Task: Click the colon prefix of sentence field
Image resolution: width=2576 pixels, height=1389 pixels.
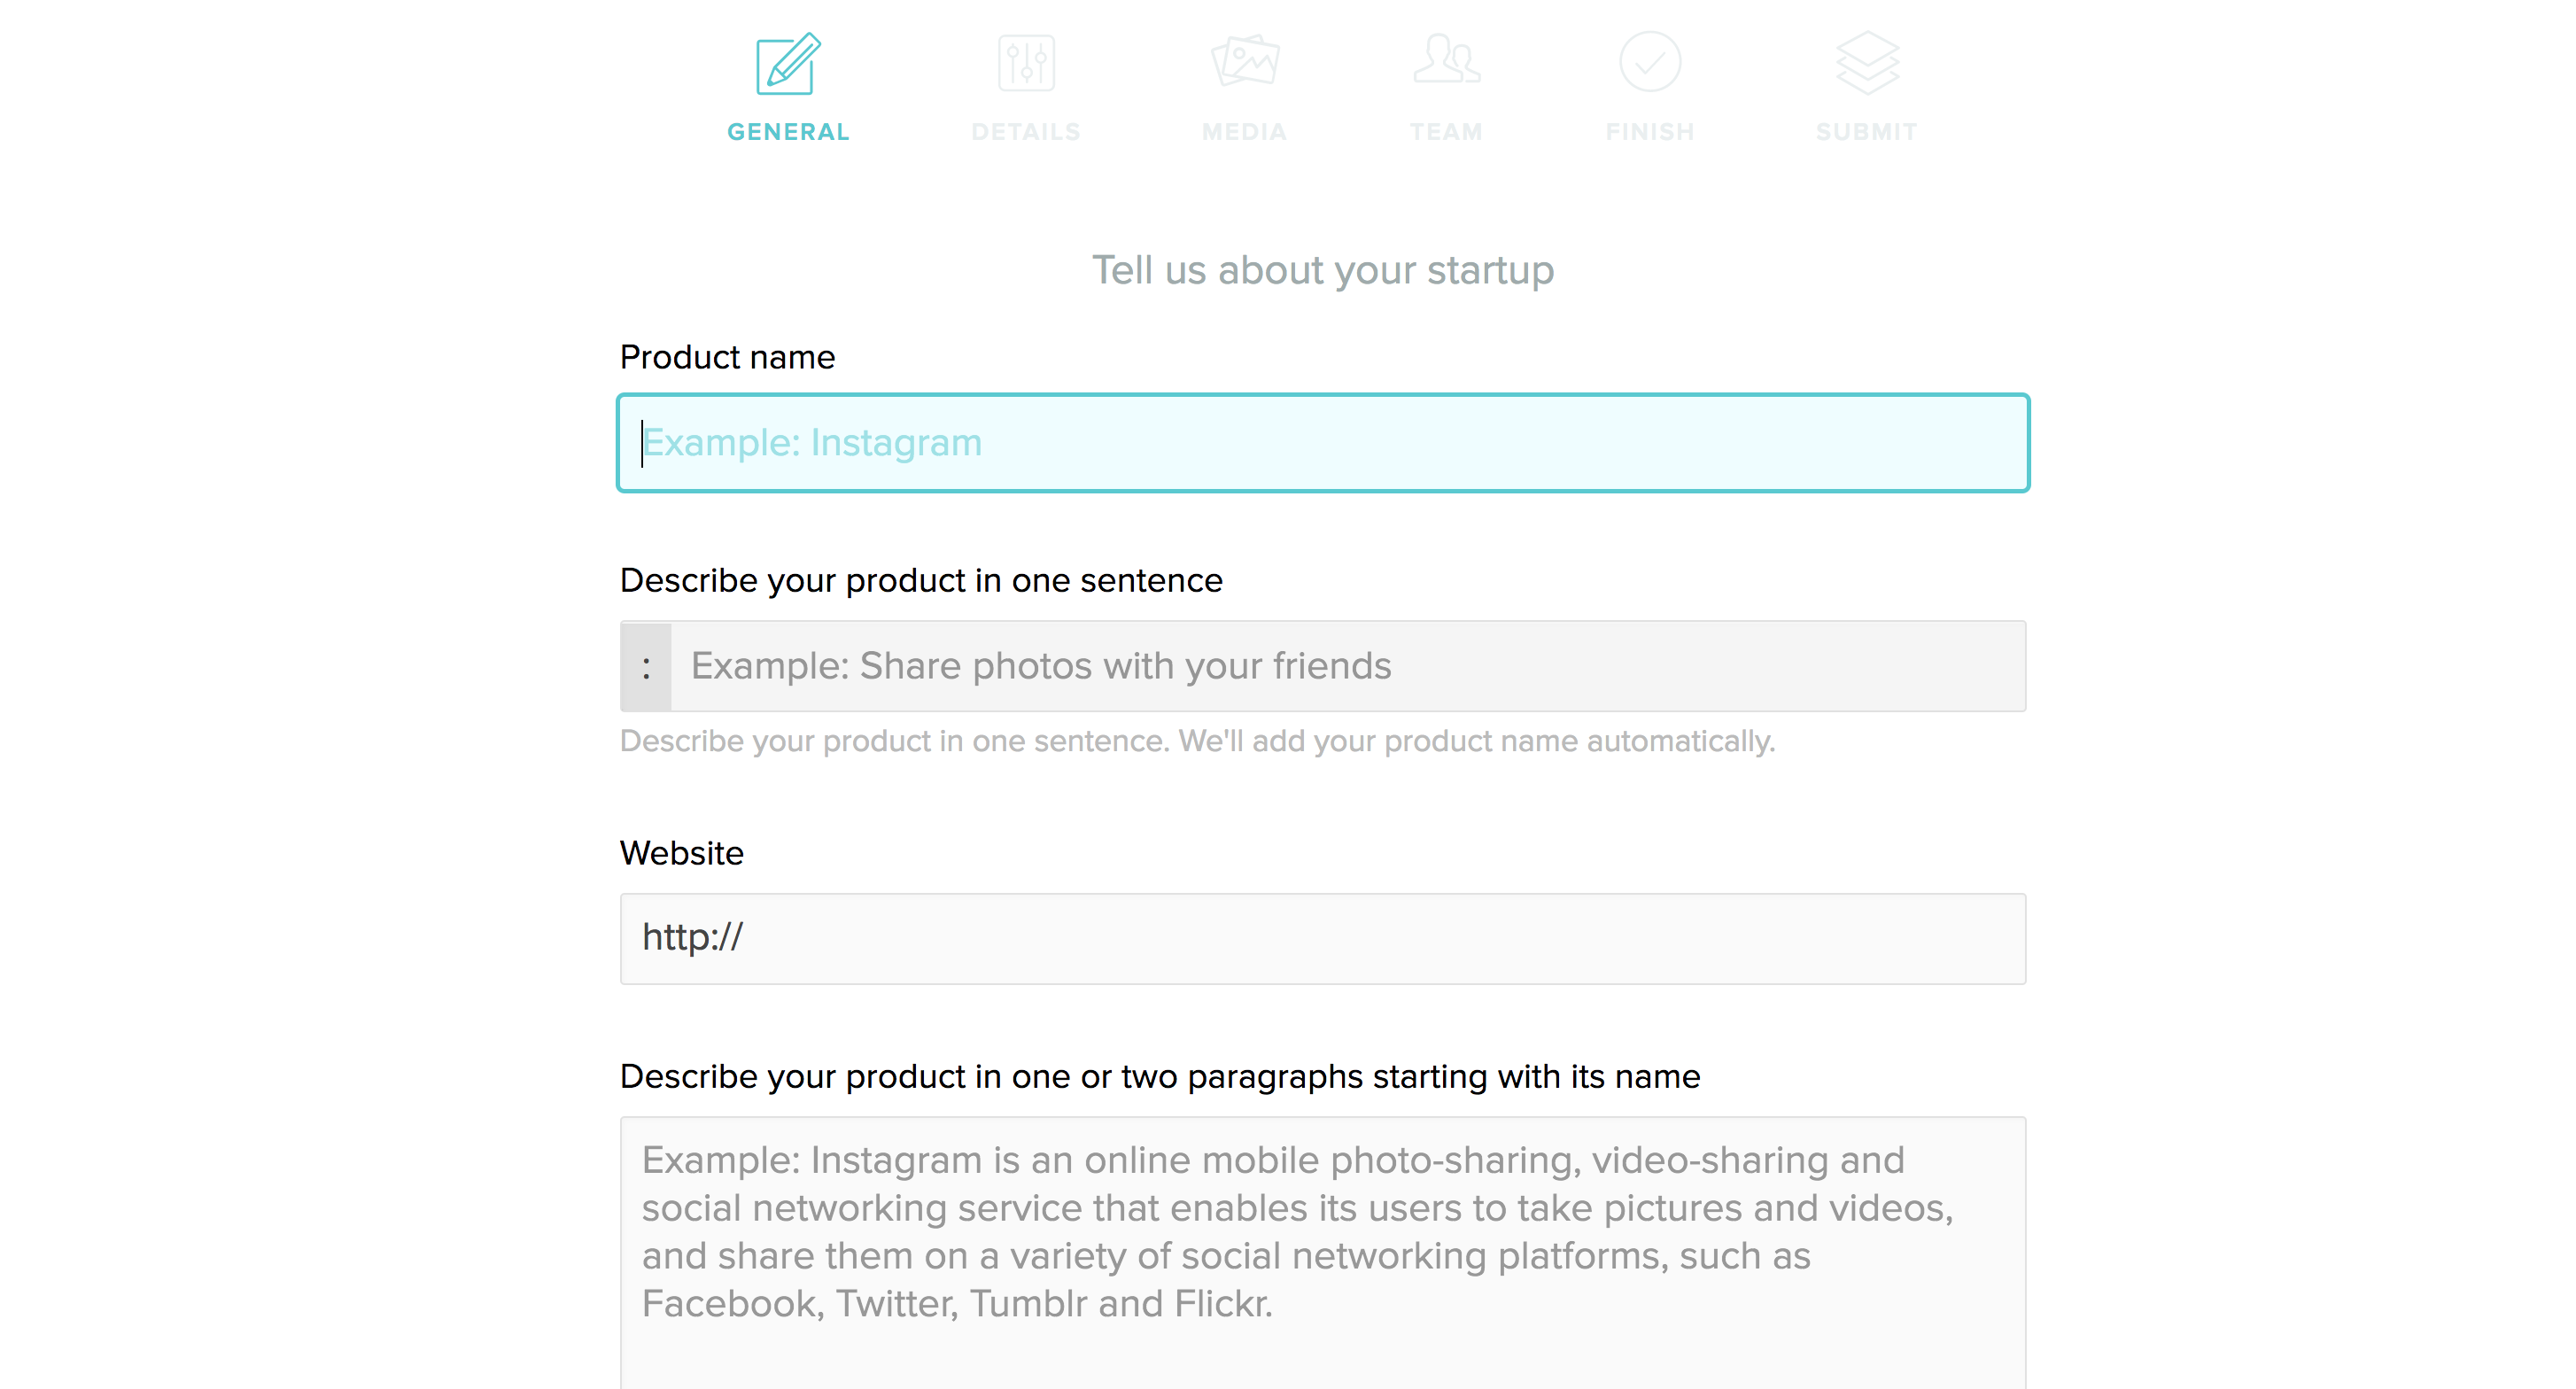Action: point(646,667)
